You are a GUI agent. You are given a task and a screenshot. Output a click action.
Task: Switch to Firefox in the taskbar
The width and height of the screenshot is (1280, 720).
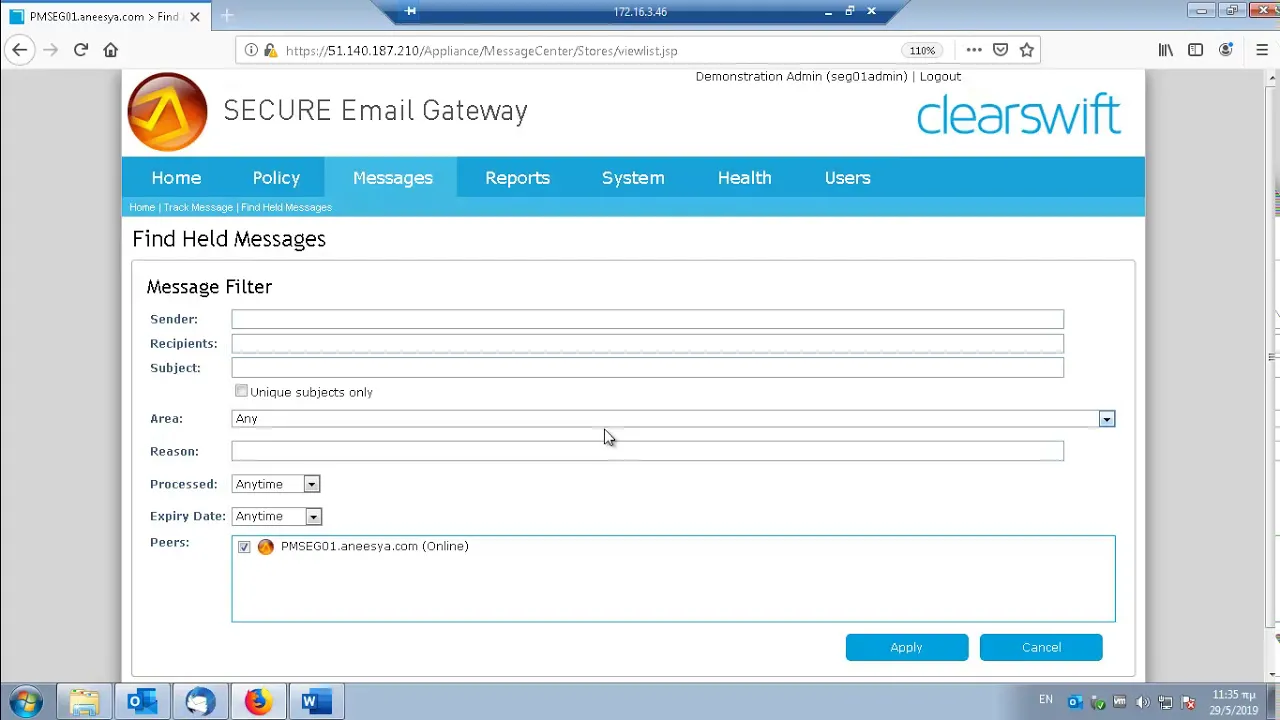click(x=258, y=702)
